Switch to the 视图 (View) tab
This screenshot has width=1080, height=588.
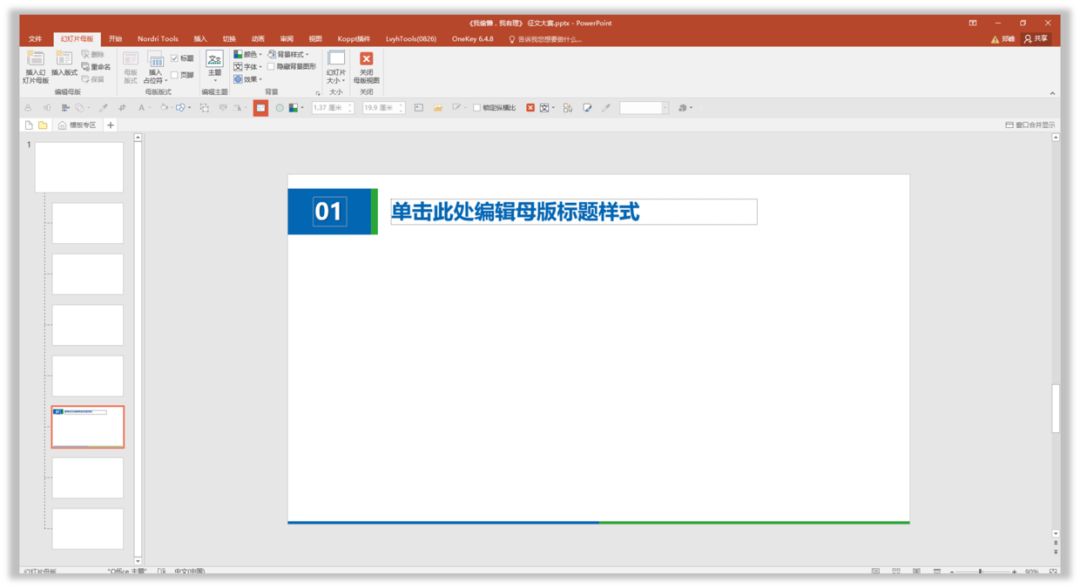[x=315, y=39]
